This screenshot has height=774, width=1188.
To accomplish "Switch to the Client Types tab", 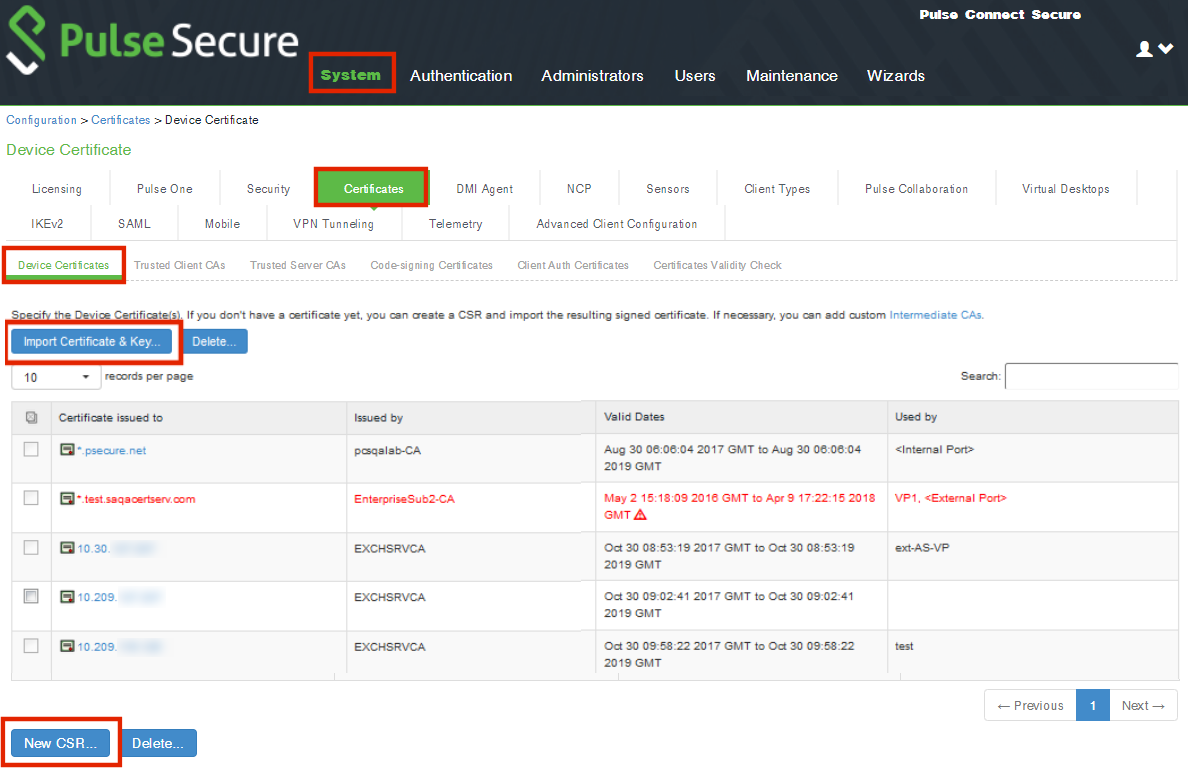I will pyautogui.click(x=777, y=189).
